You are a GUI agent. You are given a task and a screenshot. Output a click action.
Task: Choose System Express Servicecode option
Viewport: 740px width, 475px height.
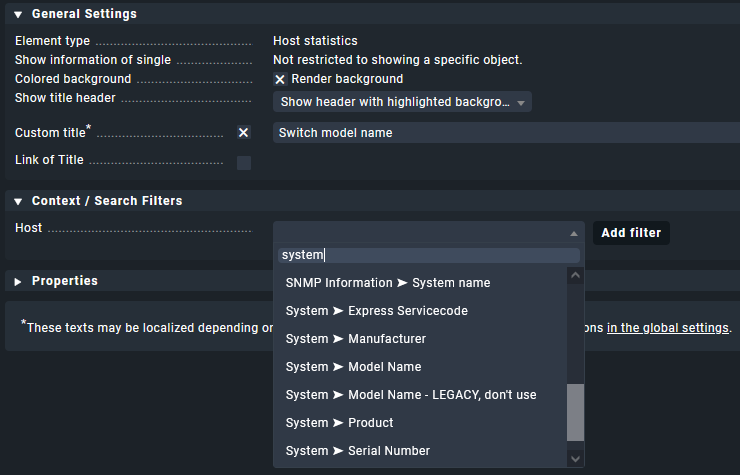coord(376,311)
